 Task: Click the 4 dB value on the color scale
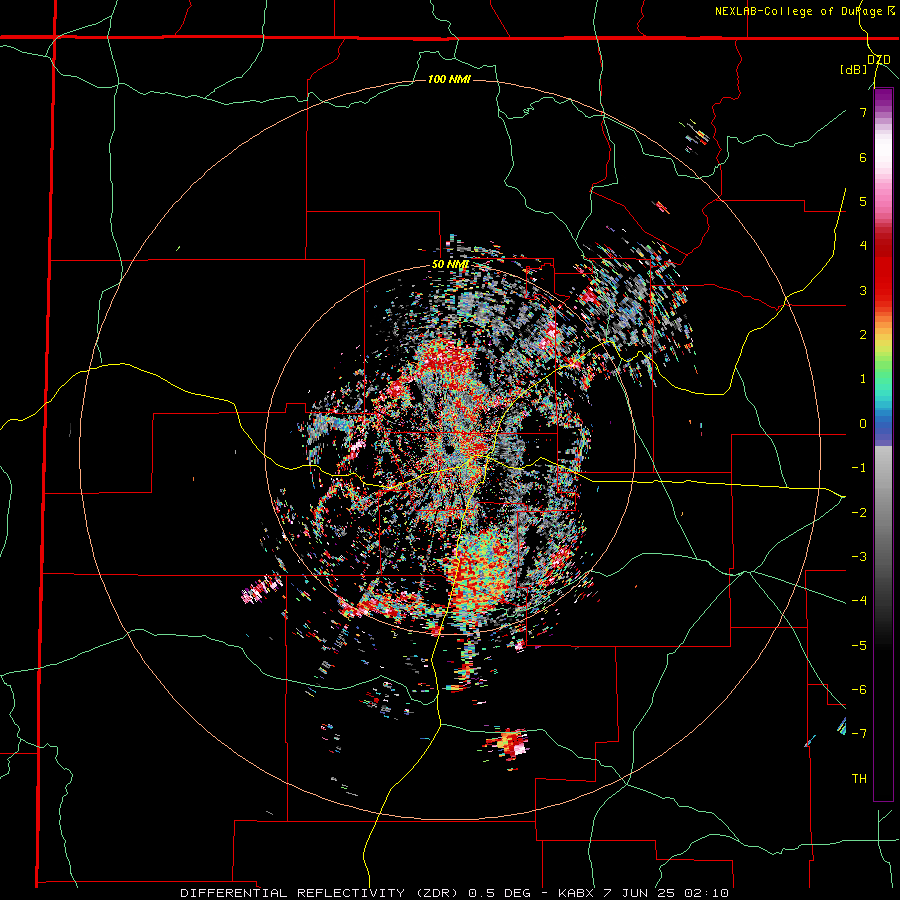click(863, 246)
